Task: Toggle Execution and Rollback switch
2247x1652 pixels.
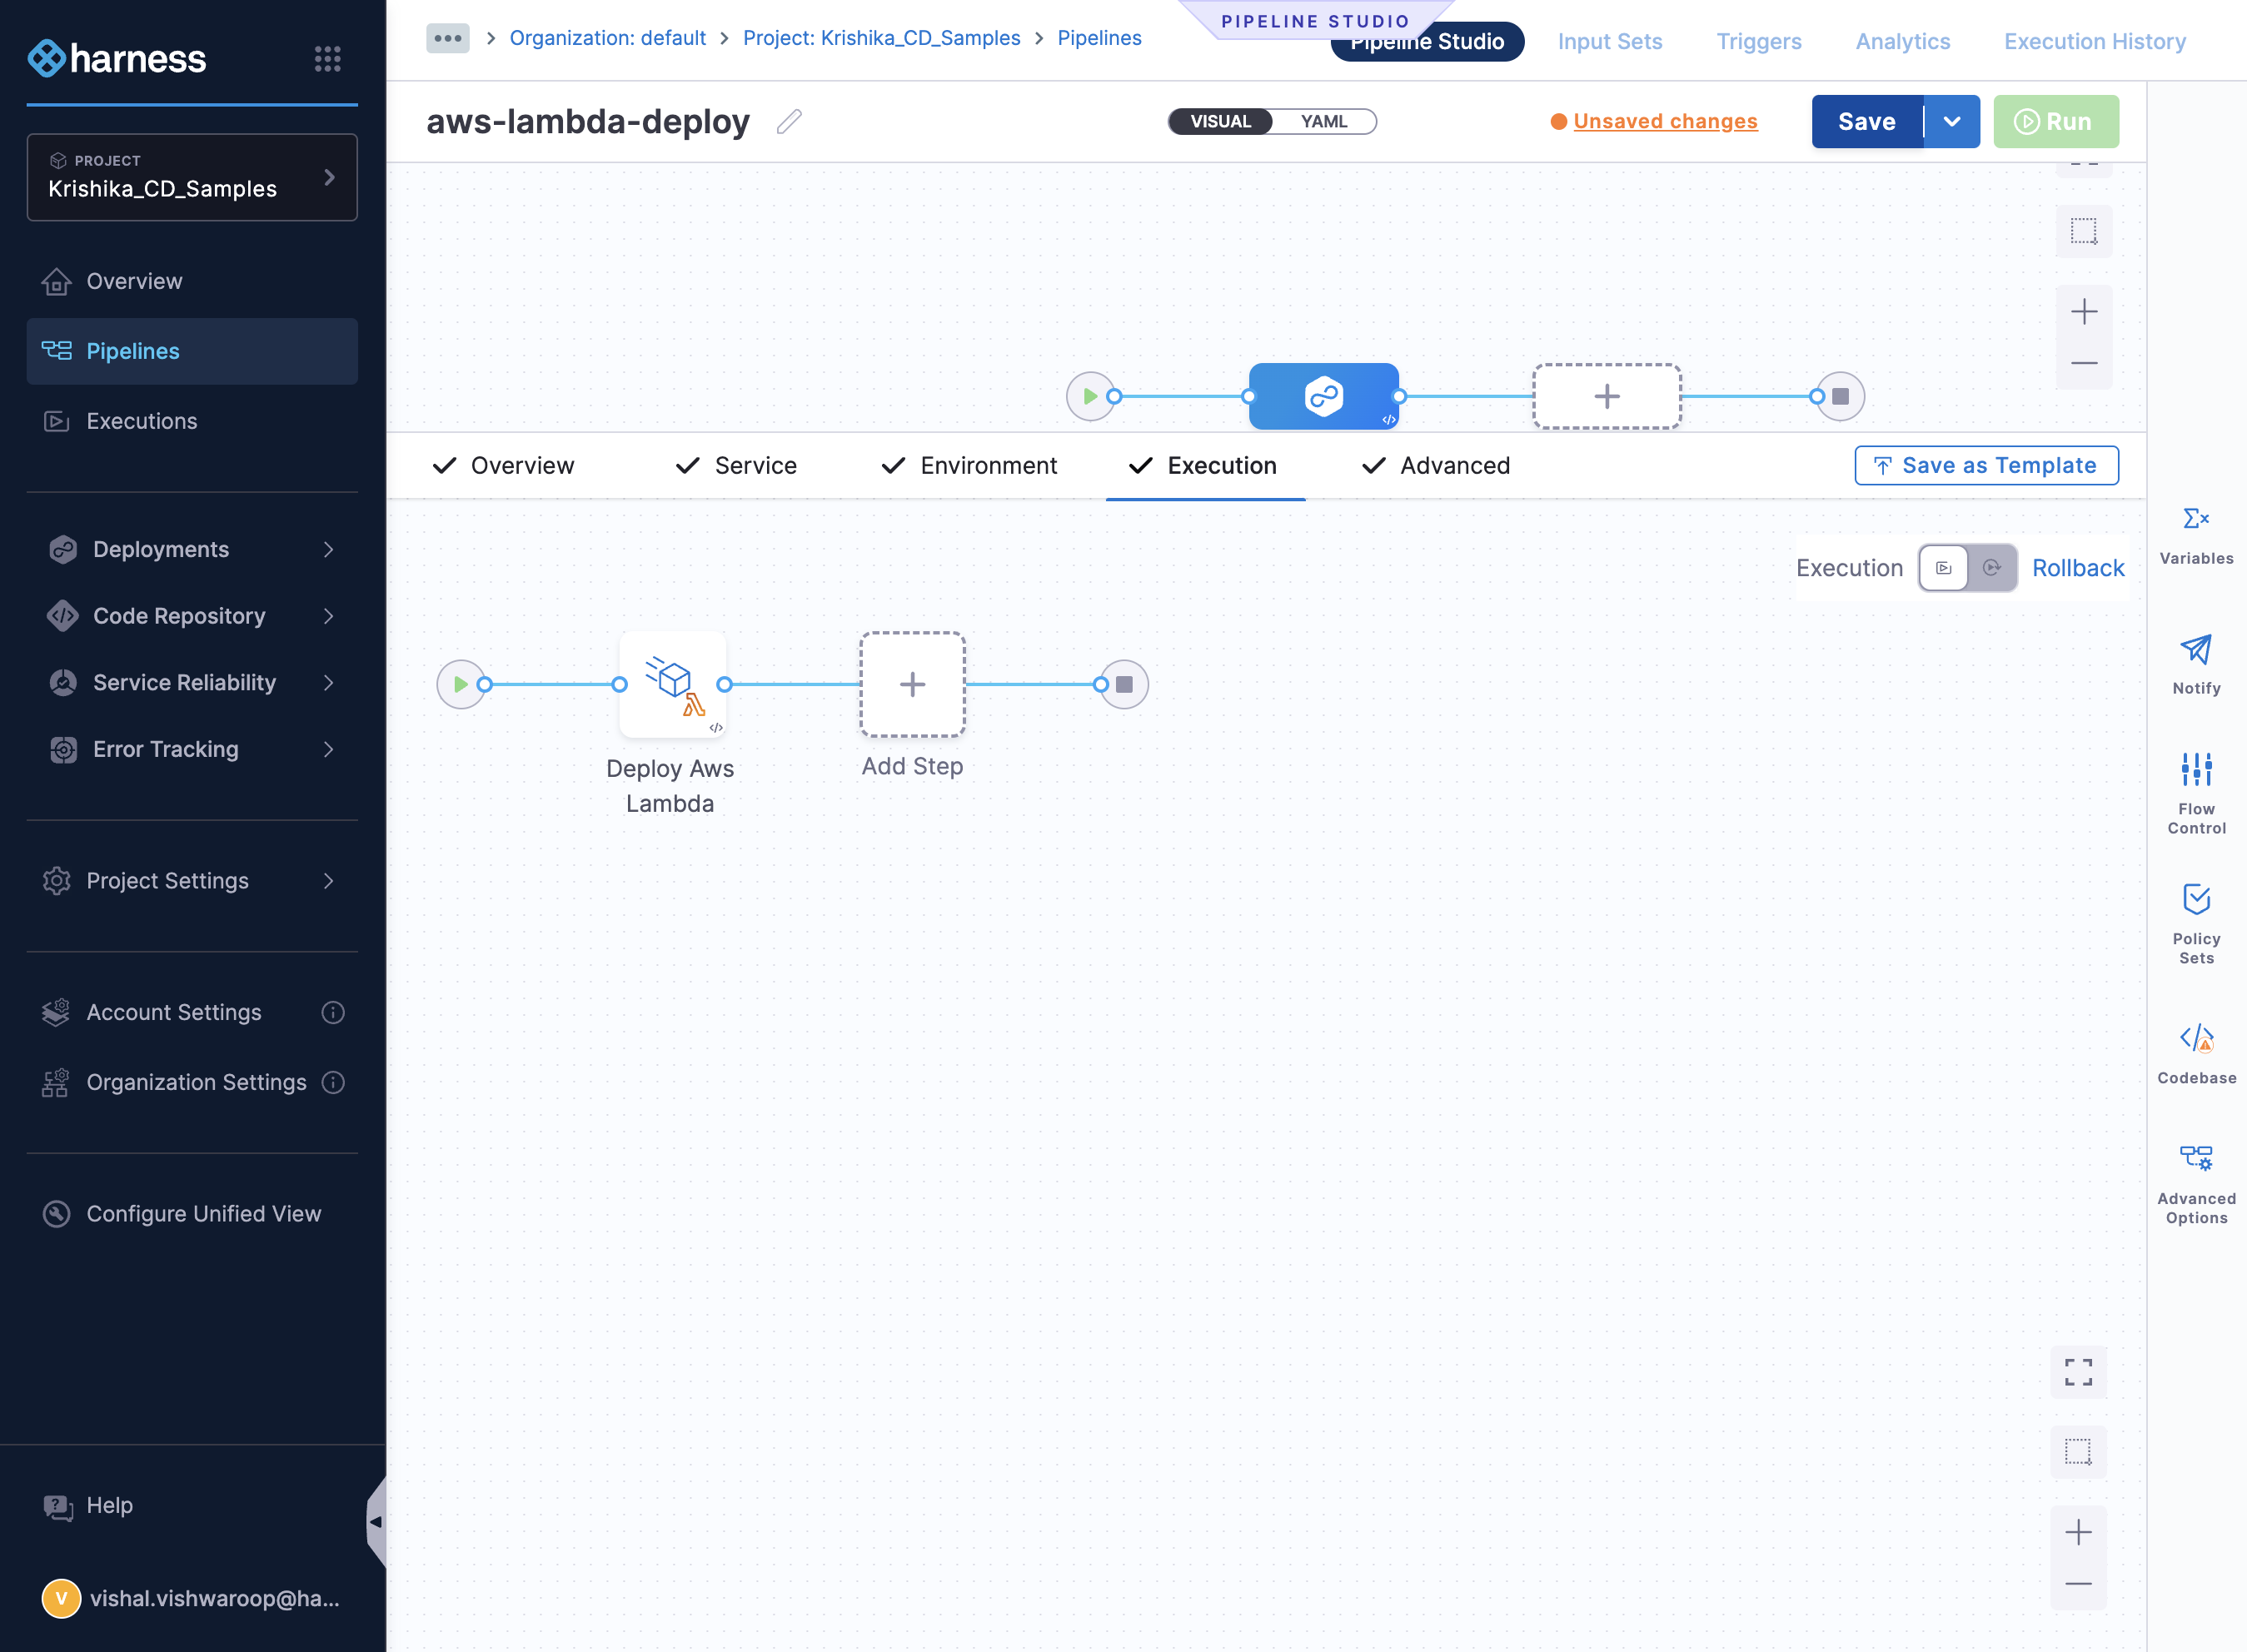Action: pos(1967,568)
